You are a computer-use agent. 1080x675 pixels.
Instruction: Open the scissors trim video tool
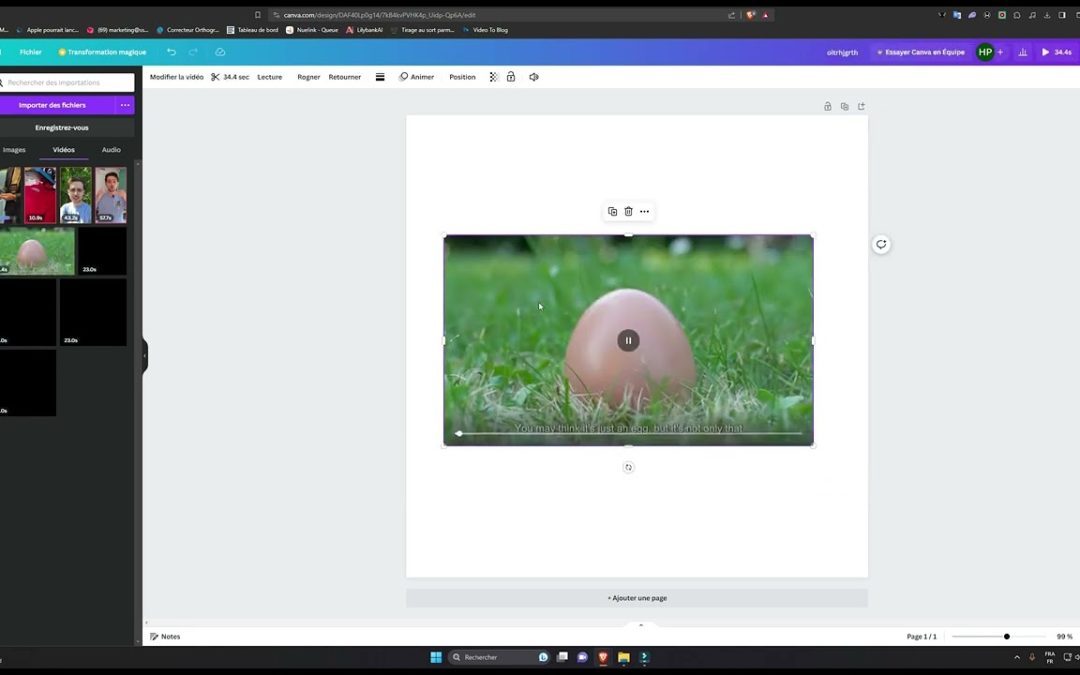(x=216, y=77)
